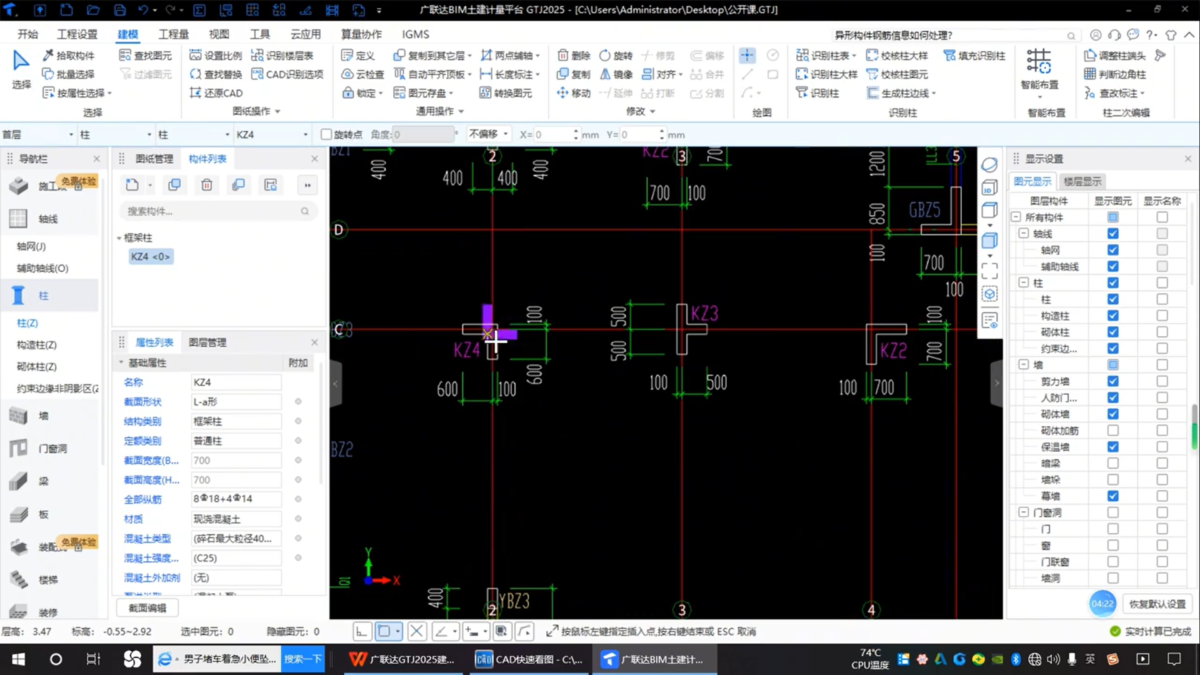This screenshot has height=675, width=1200.
Task: Enable 显示图元 for 砌体加筋
Action: 1112,430
